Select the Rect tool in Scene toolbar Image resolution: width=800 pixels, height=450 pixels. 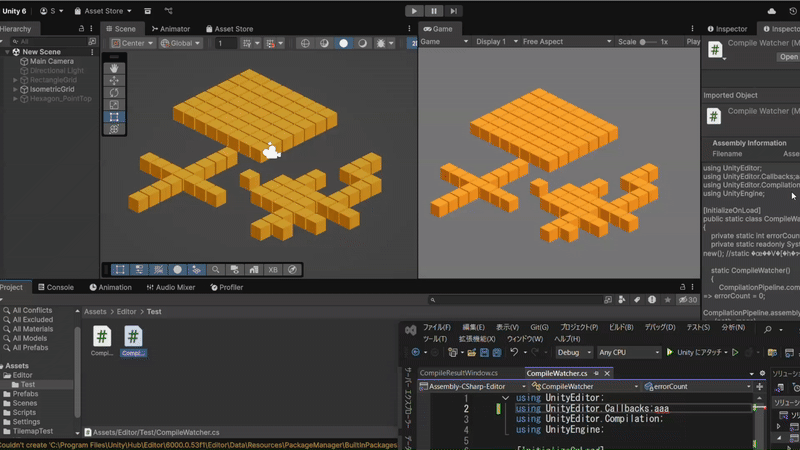[x=114, y=117]
